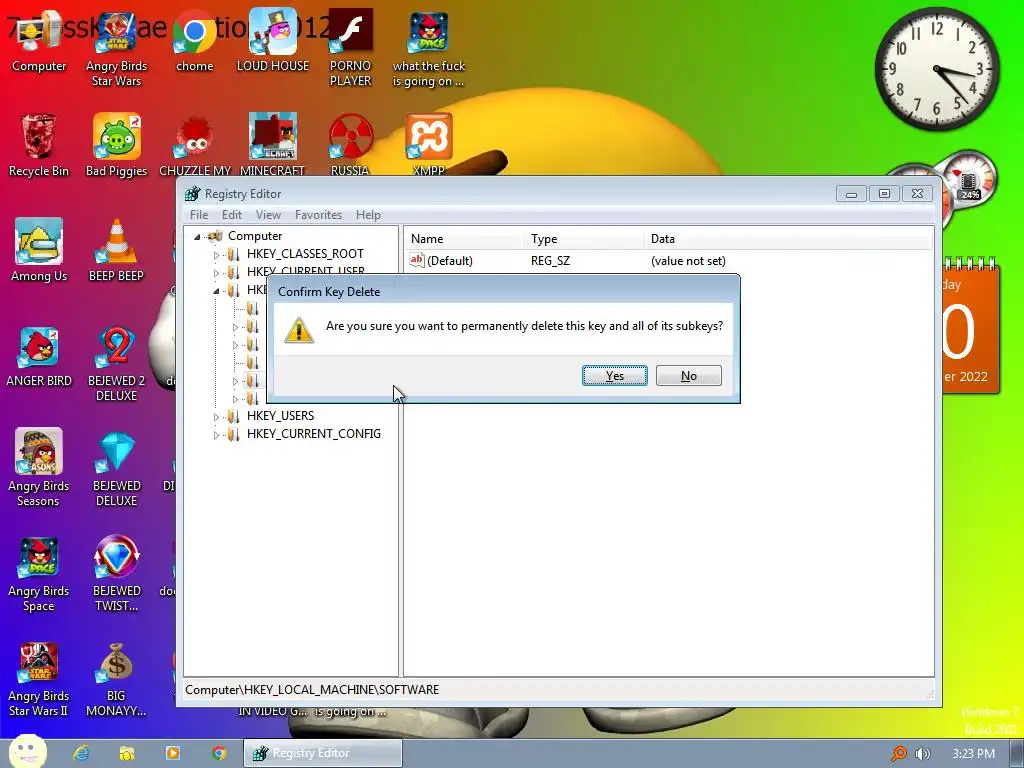Click the Start button smiley orb
The height and width of the screenshot is (768, 1024).
point(27,751)
